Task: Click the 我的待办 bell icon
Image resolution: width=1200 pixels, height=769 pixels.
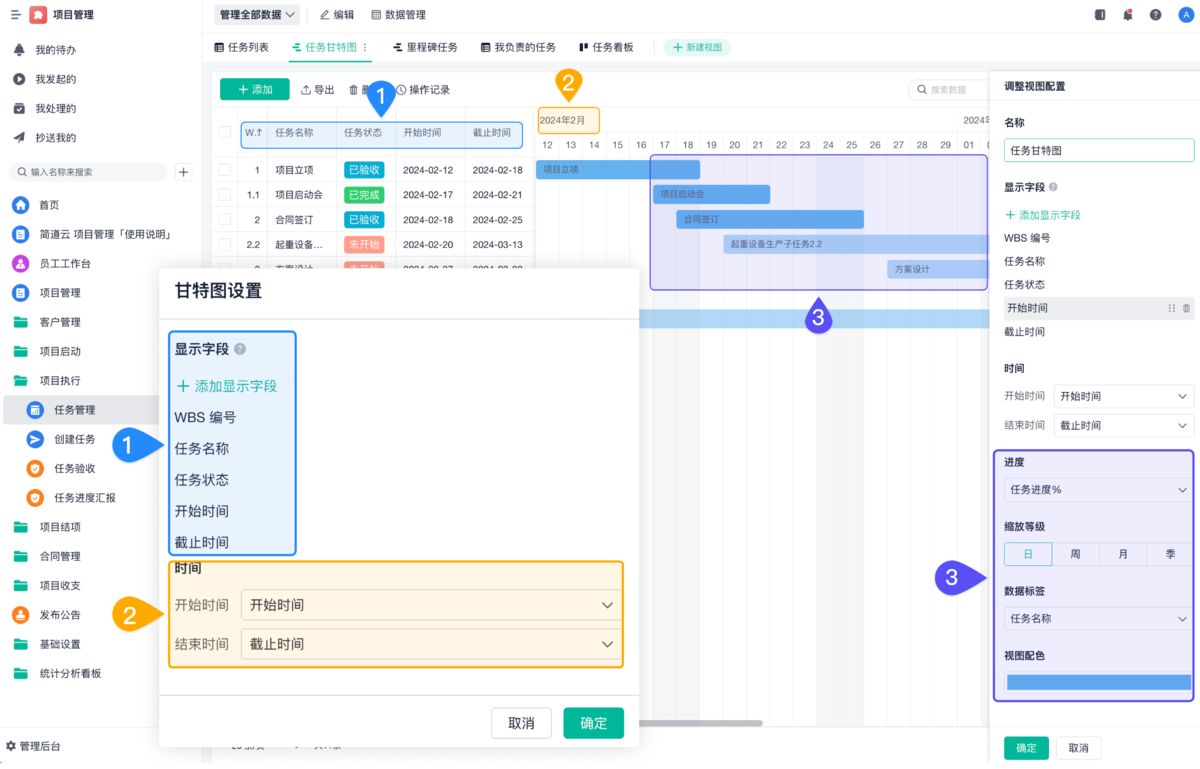Action: click(x=18, y=48)
